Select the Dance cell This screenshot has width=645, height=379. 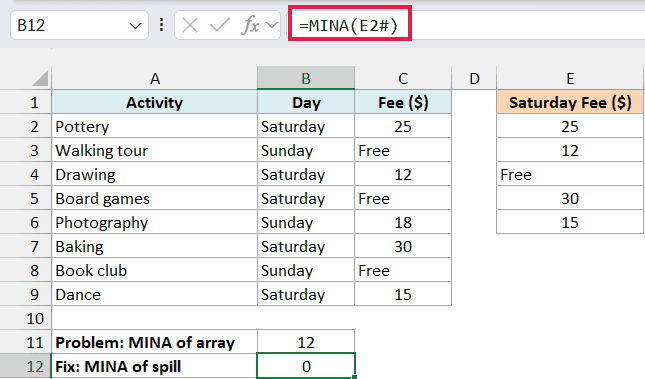[x=155, y=294]
